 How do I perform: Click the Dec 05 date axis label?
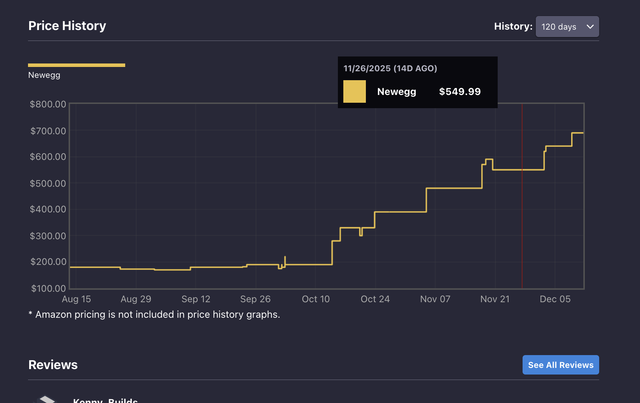pyautogui.click(x=555, y=299)
